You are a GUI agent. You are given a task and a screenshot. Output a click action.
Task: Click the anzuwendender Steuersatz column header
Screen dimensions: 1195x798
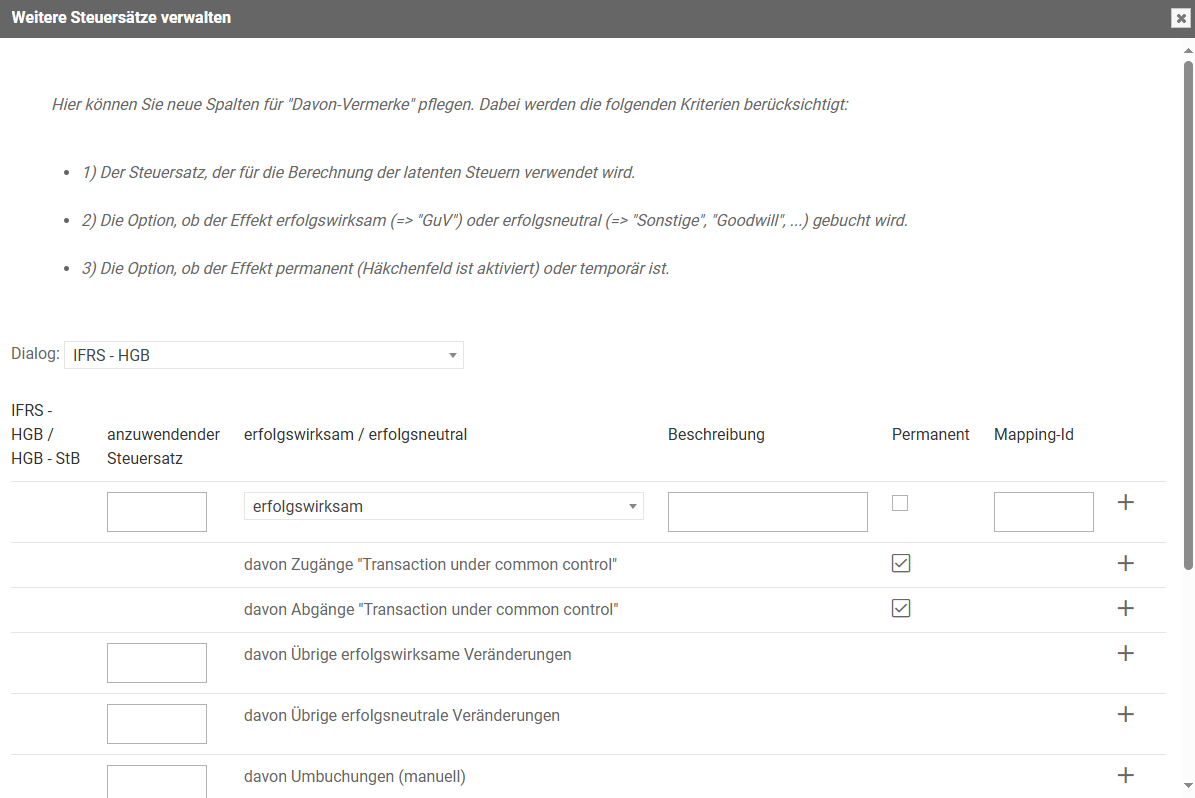coord(163,447)
